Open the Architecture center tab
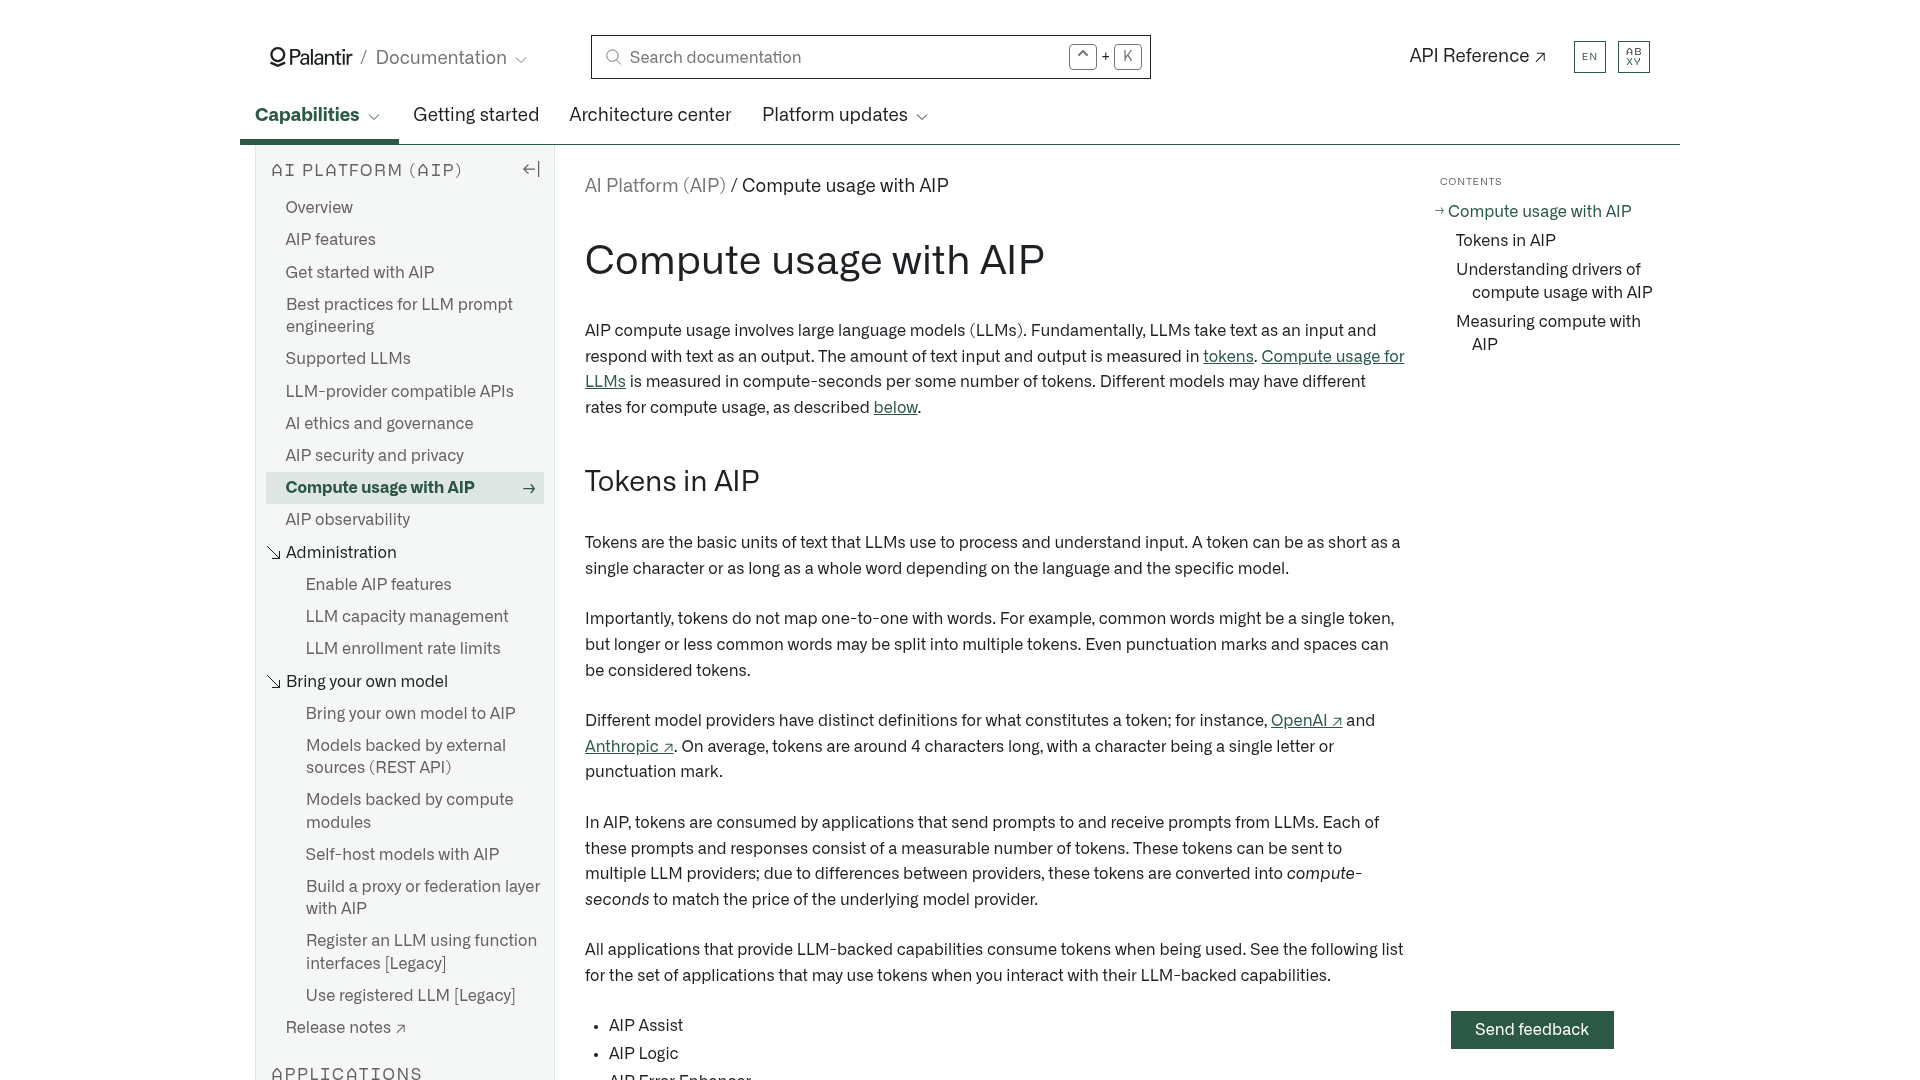 pos(650,115)
